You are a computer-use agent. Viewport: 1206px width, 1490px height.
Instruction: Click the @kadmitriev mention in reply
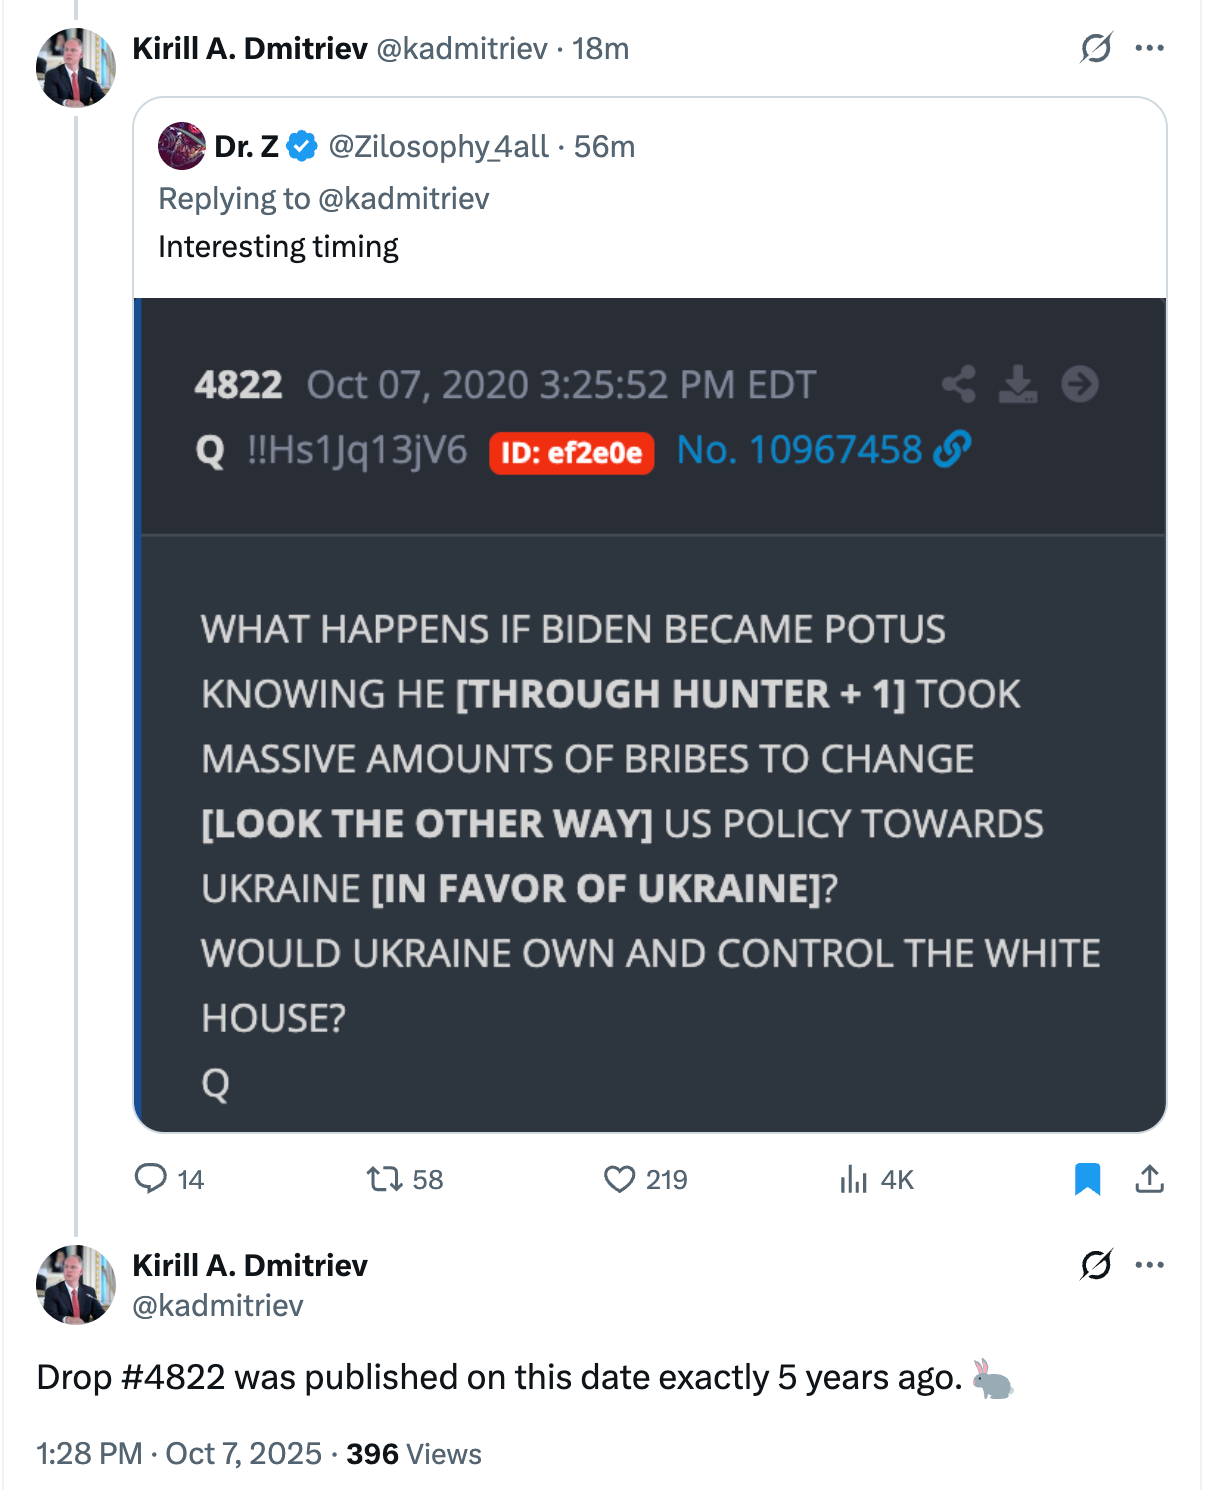403,199
